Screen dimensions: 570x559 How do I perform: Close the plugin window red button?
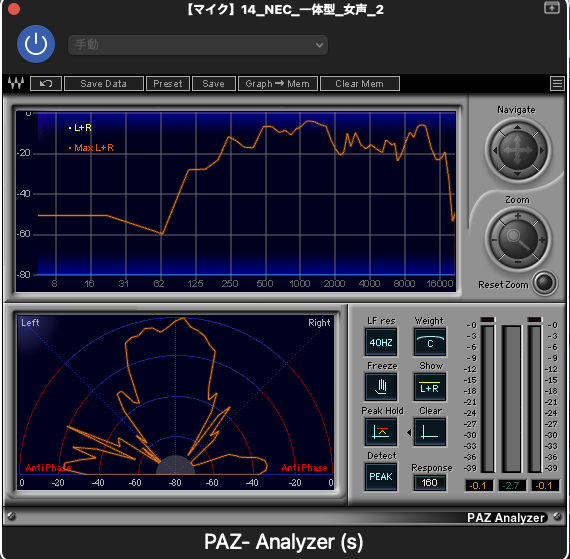pyautogui.click(x=14, y=9)
